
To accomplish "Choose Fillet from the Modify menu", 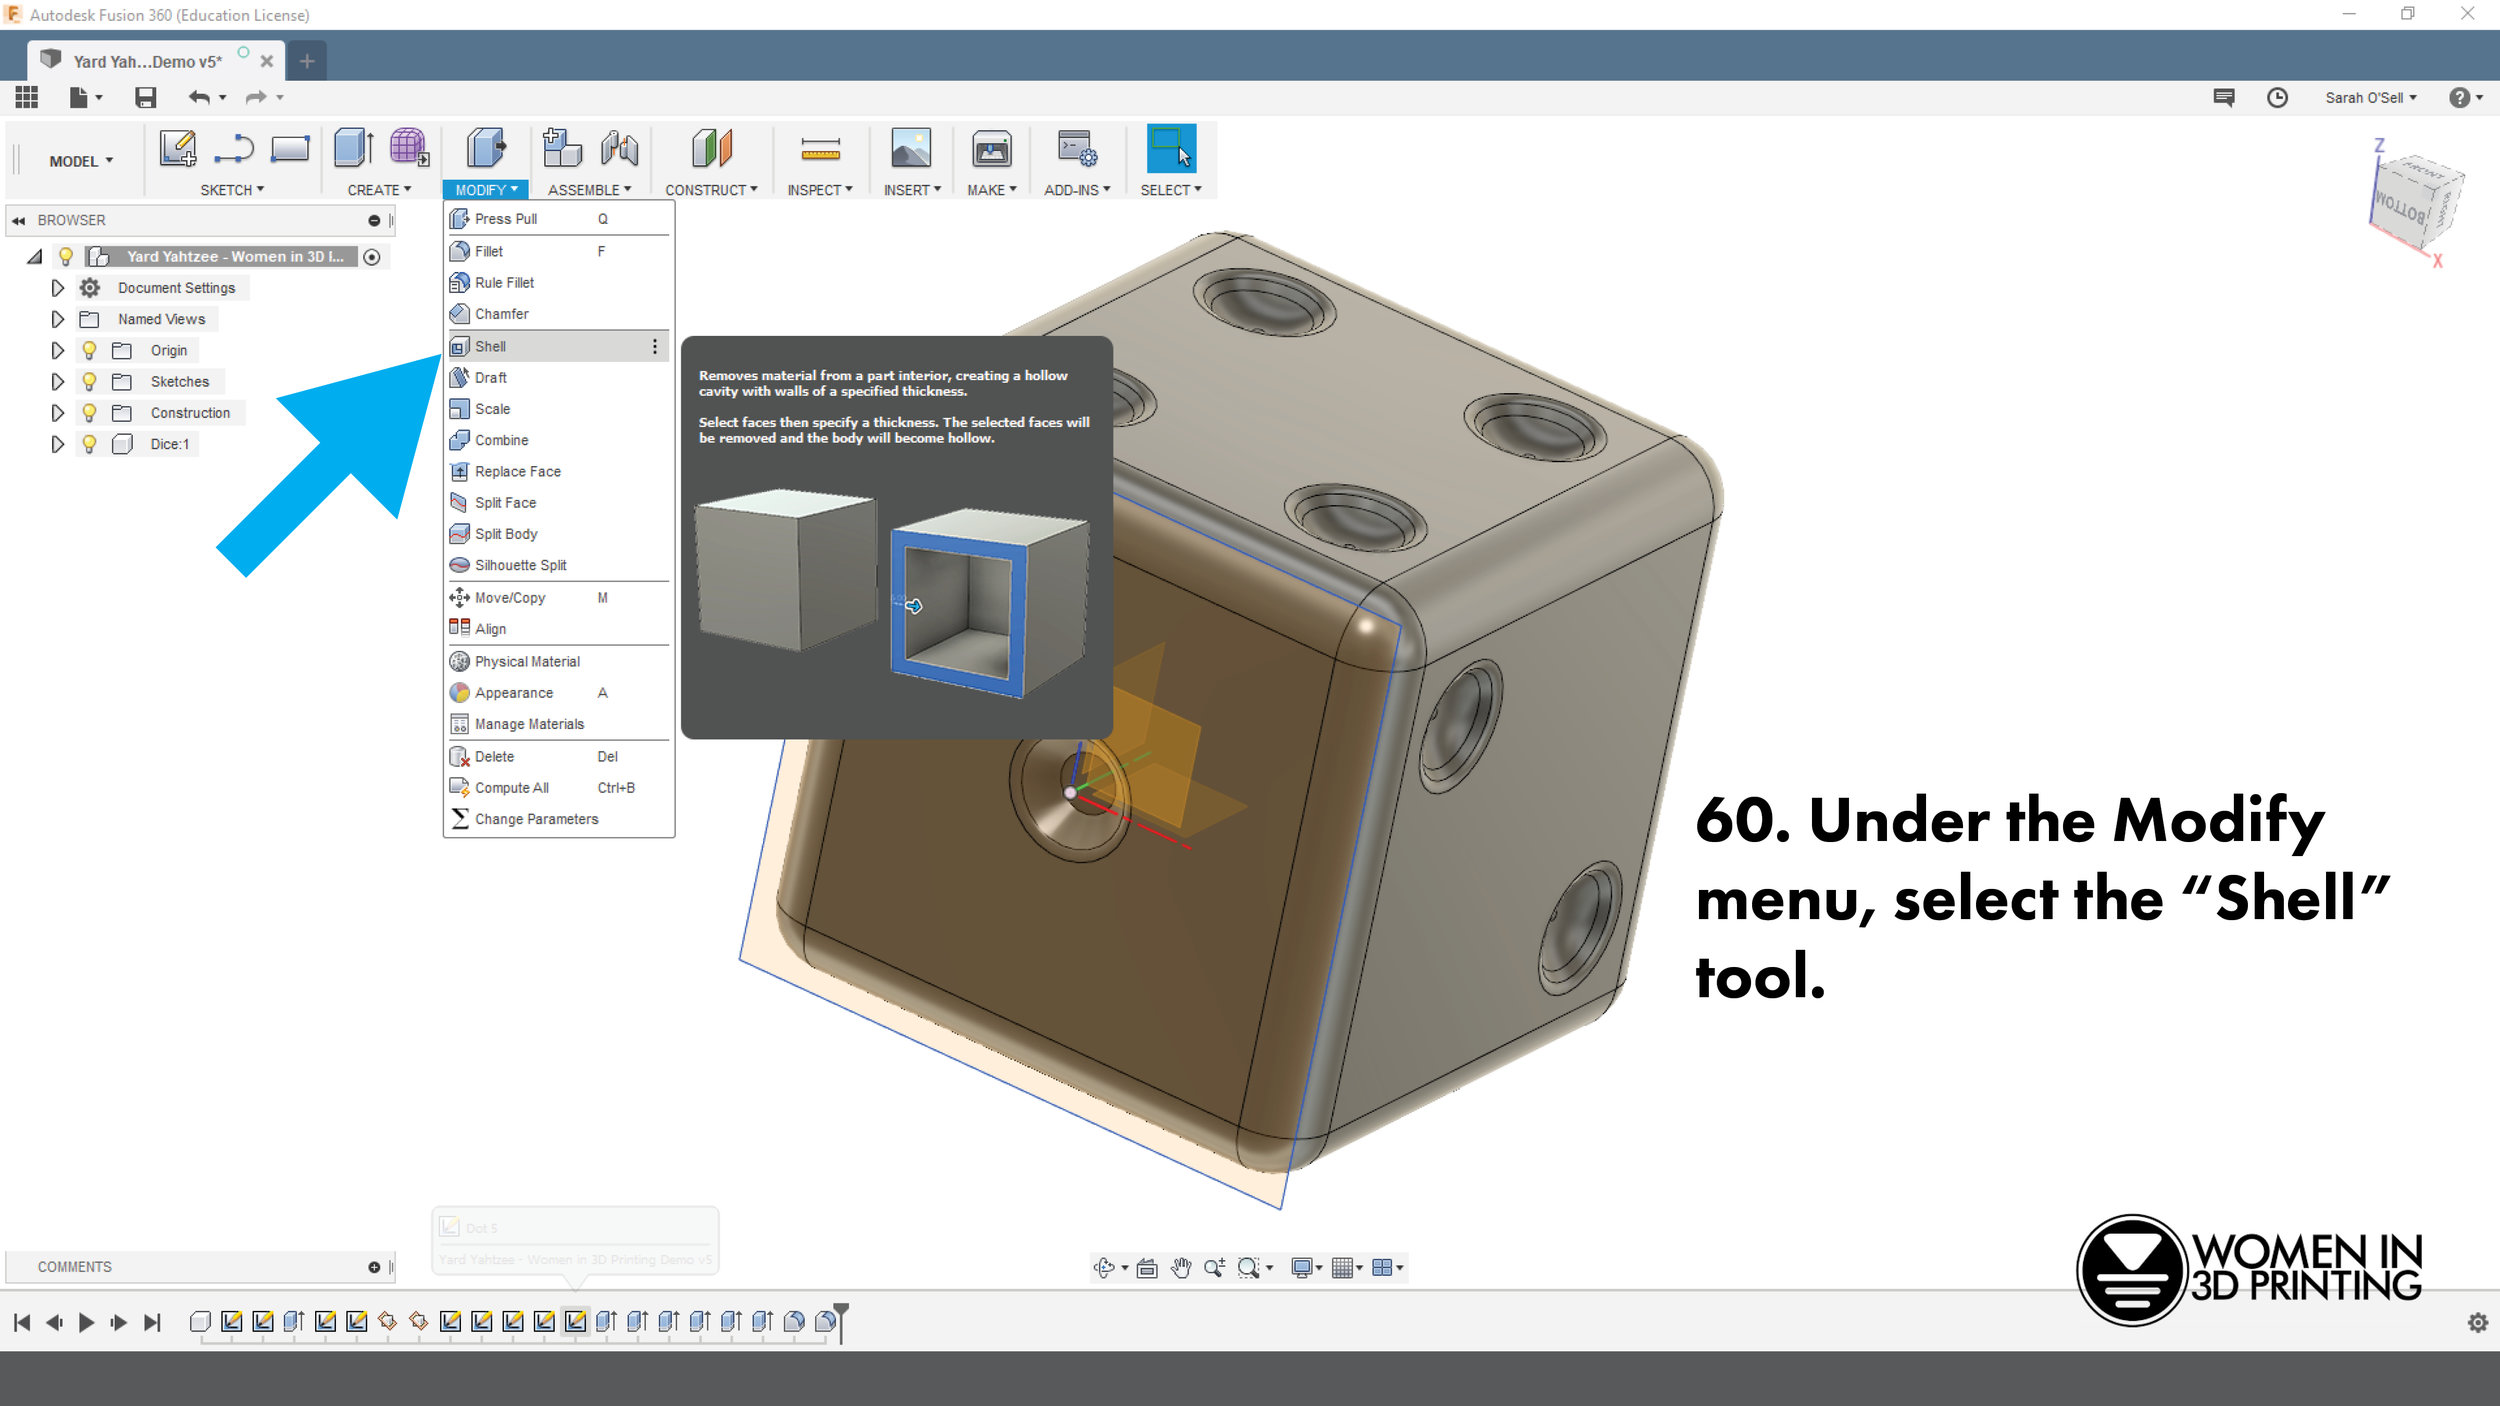I will [x=558, y=251].
